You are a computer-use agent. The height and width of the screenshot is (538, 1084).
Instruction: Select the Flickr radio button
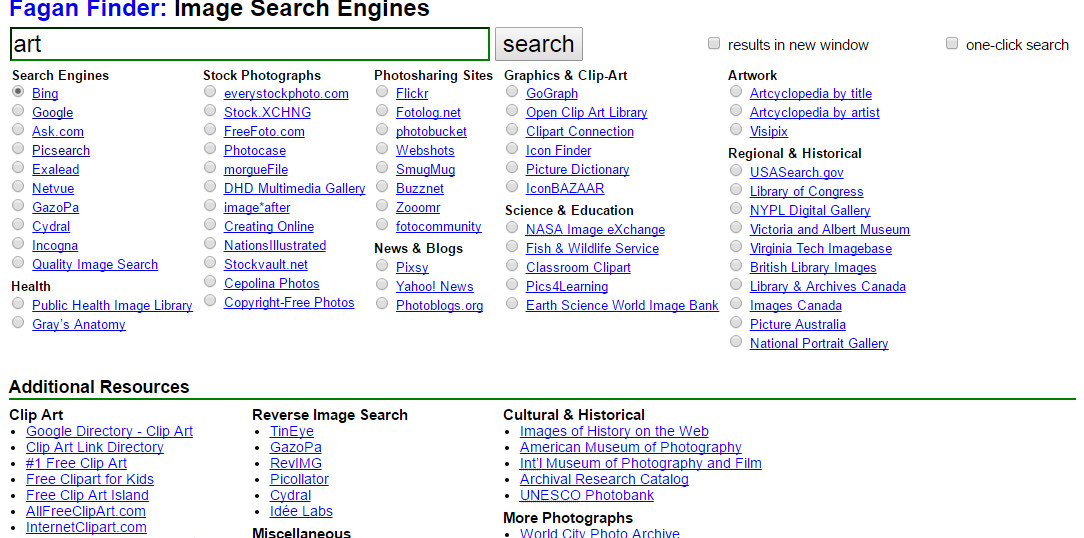[x=382, y=91]
